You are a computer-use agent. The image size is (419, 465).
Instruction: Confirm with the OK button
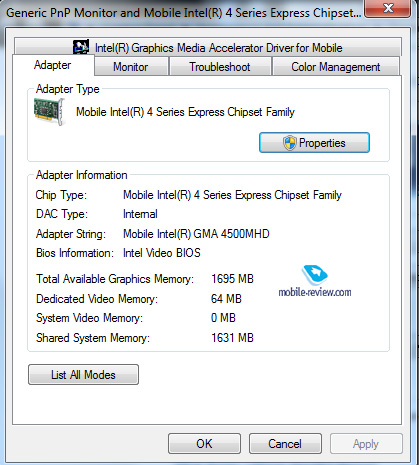click(204, 444)
